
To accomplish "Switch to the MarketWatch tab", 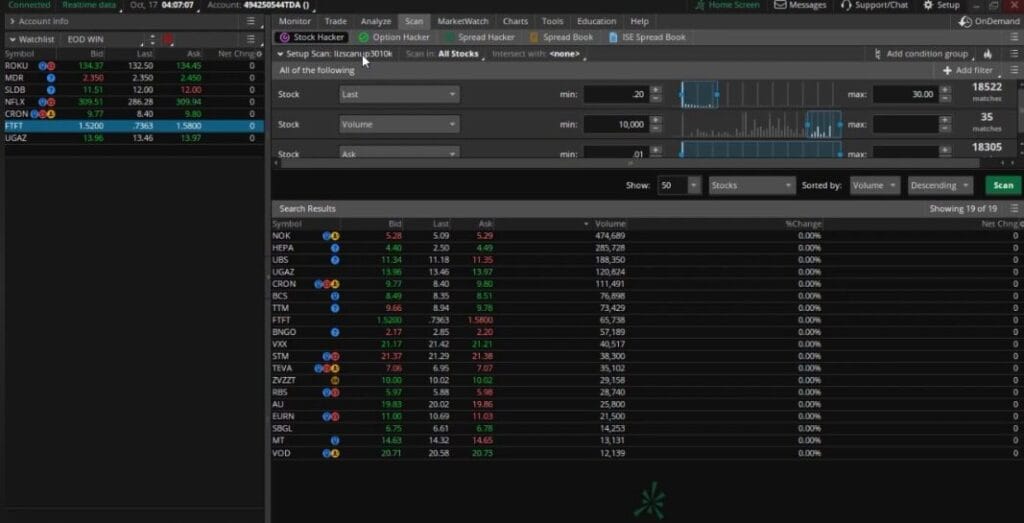I will 463,21.
